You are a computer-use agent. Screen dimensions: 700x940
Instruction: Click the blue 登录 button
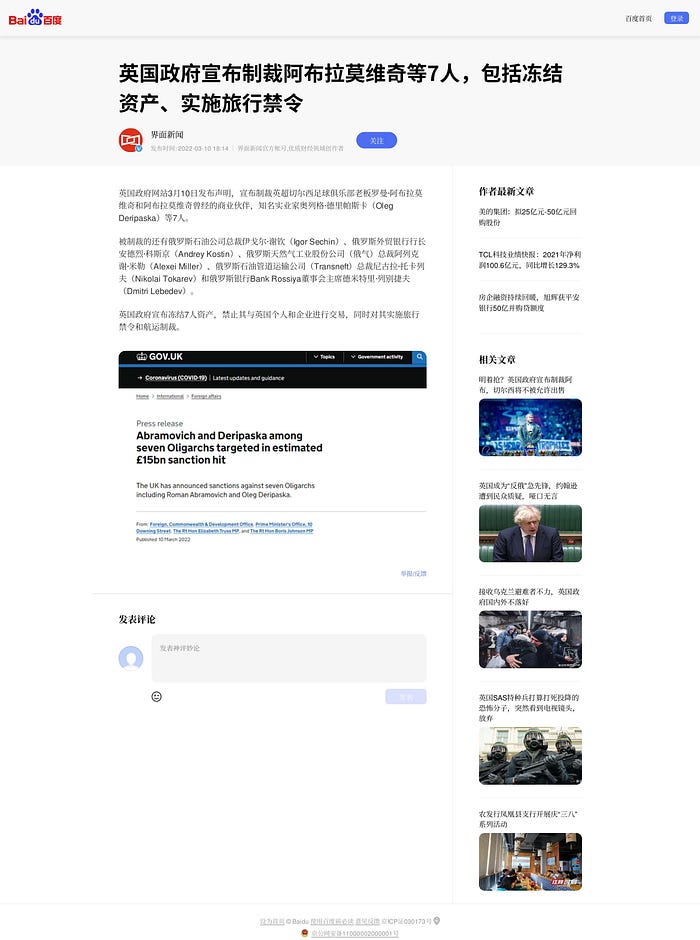point(677,19)
